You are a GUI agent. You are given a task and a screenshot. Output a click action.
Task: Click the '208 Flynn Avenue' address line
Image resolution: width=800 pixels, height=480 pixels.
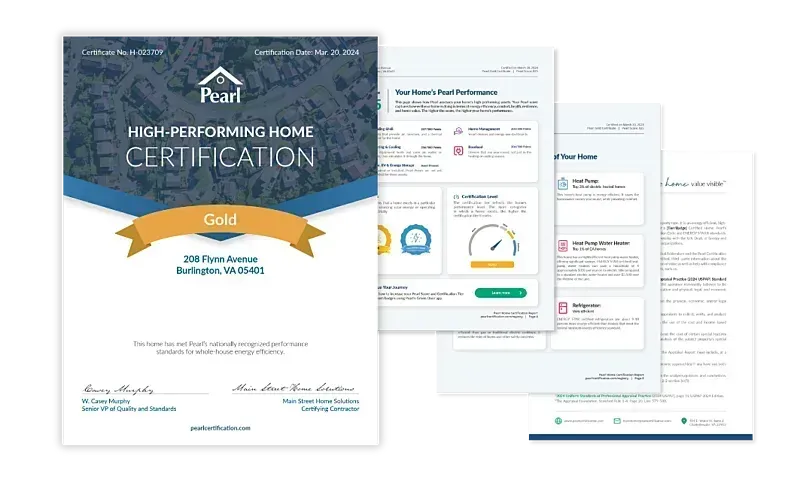(x=220, y=259)
